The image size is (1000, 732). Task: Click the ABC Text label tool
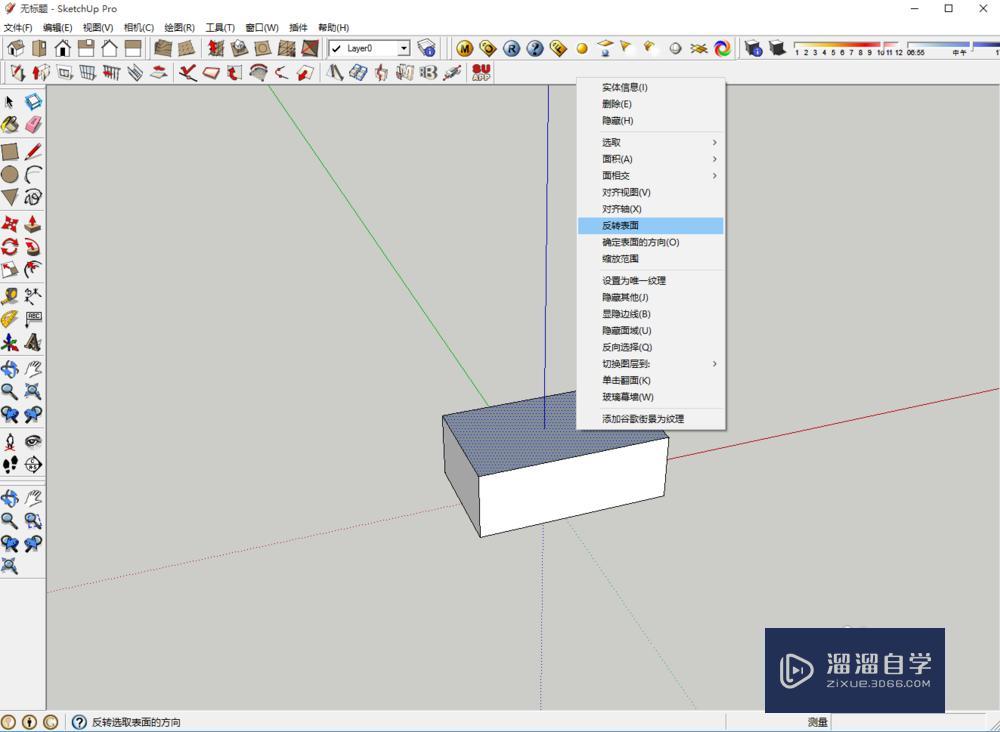point(33,319)
